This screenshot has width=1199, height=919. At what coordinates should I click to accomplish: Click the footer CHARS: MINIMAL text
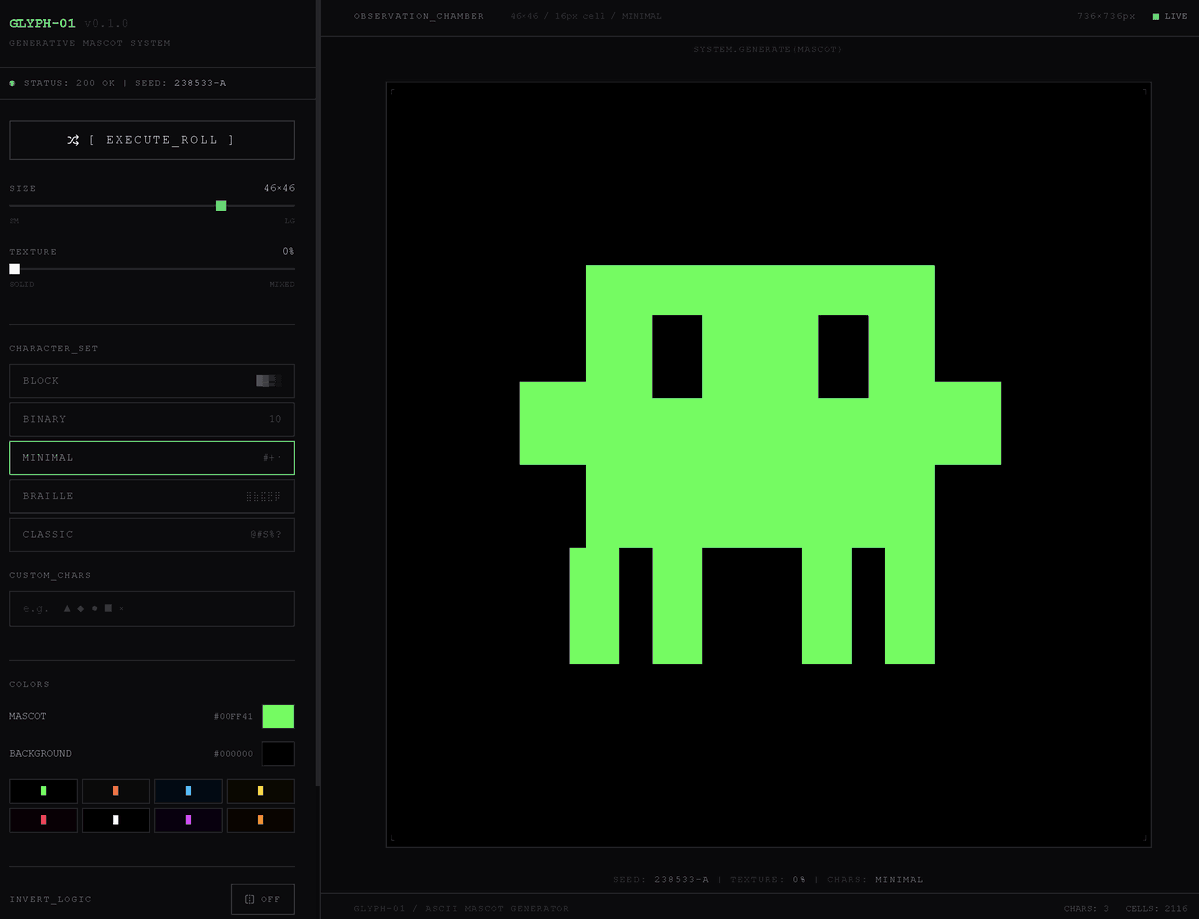point(875,879)
